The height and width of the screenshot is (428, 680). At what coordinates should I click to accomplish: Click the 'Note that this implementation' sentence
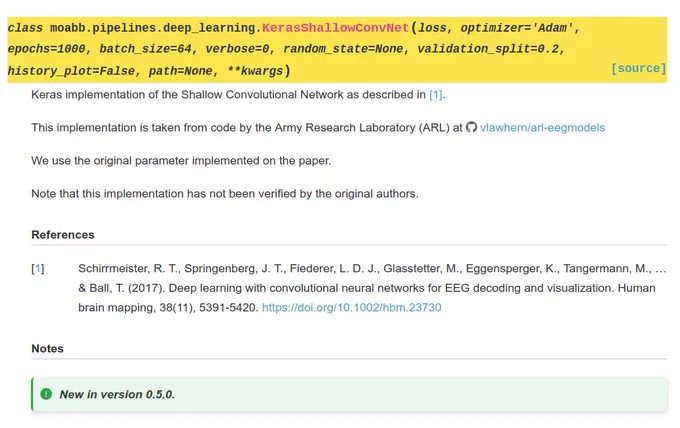225,193
